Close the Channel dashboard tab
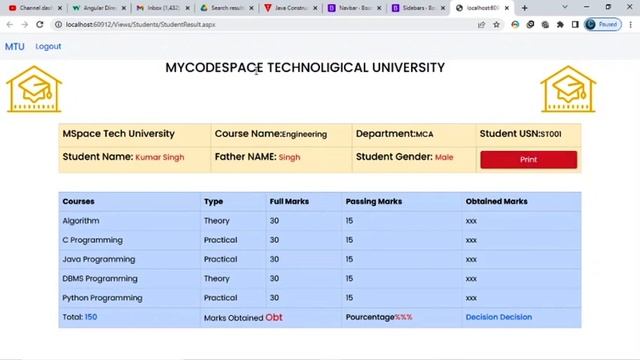This screenshot has width=640, height=360. tap(60, 8)
